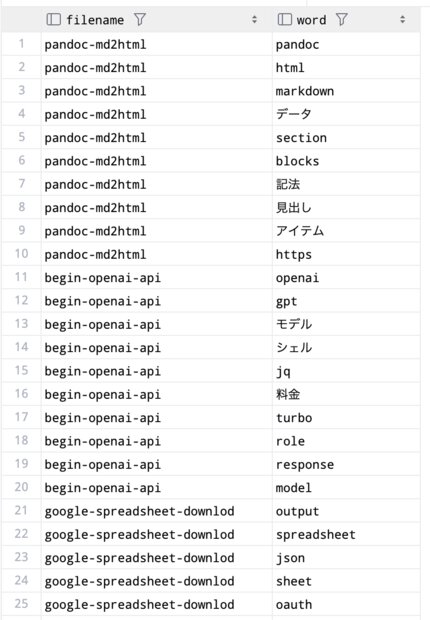Select the cell containing 'markdown'

(346, 91)
